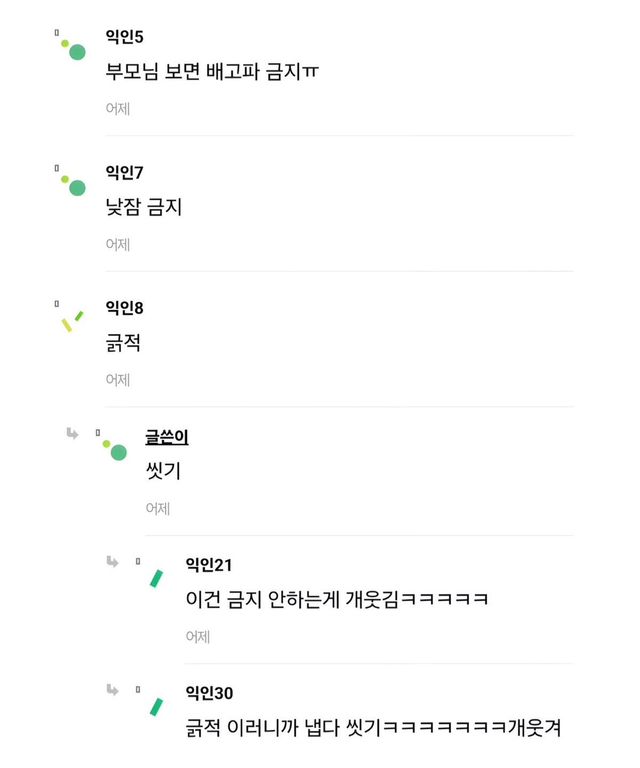Screen dimensions: 640x768
Task: Select the 익인8 username
Action: click(x=124, y=308)
